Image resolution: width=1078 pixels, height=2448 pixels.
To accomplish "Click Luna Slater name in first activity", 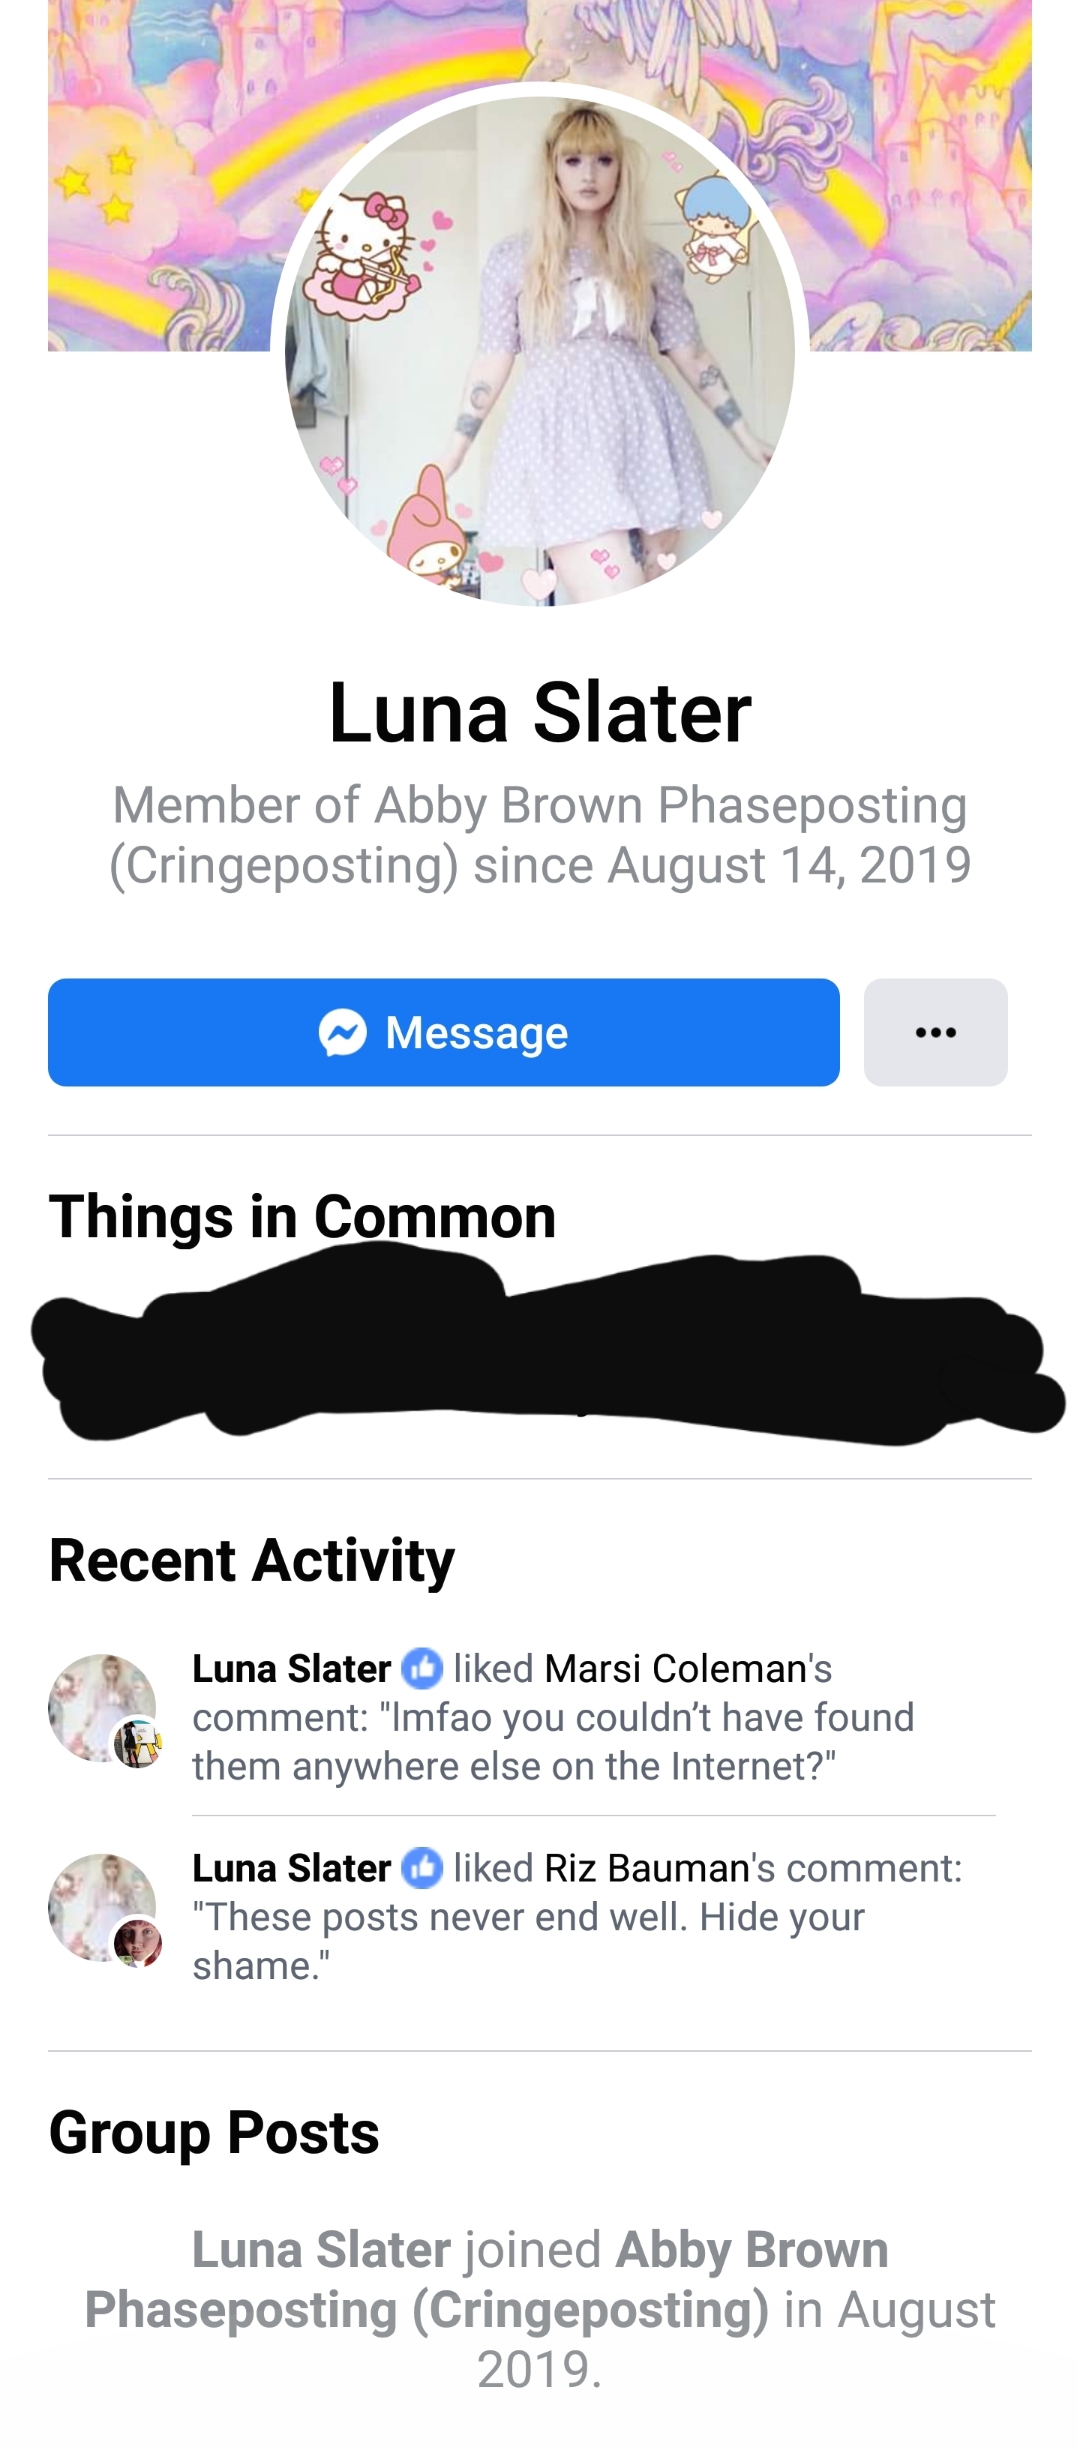I will [x=291, y=1668].
